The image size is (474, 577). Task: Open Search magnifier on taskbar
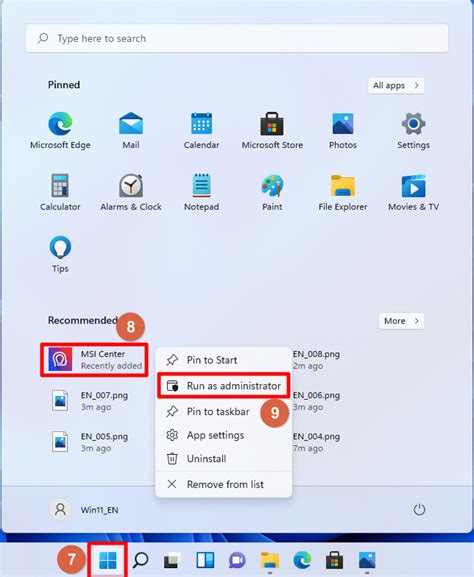click(x=140, y=560)
